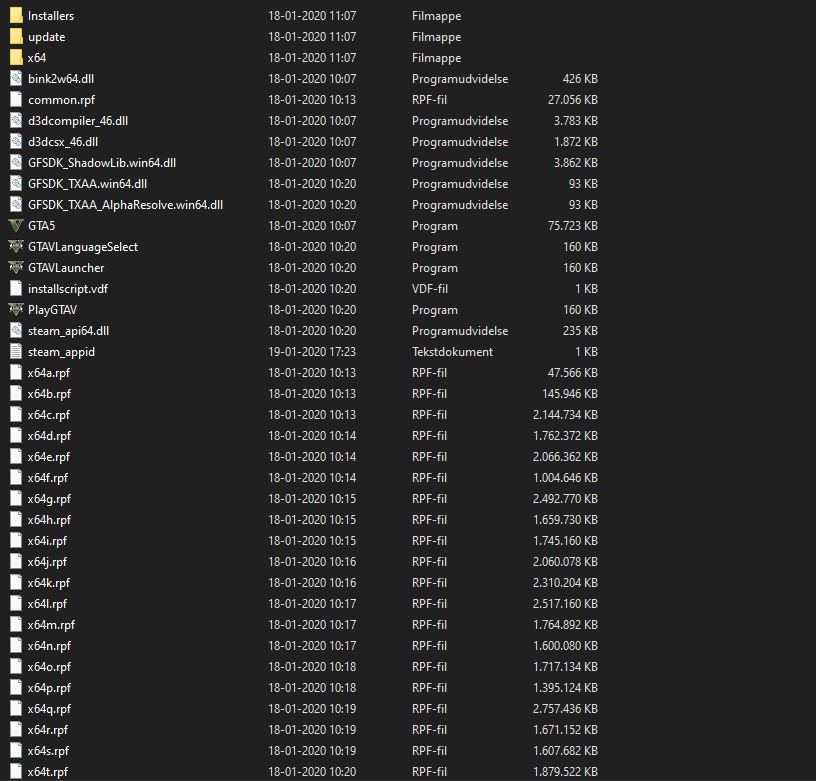Click the x64j.rpf file icon

16,562
